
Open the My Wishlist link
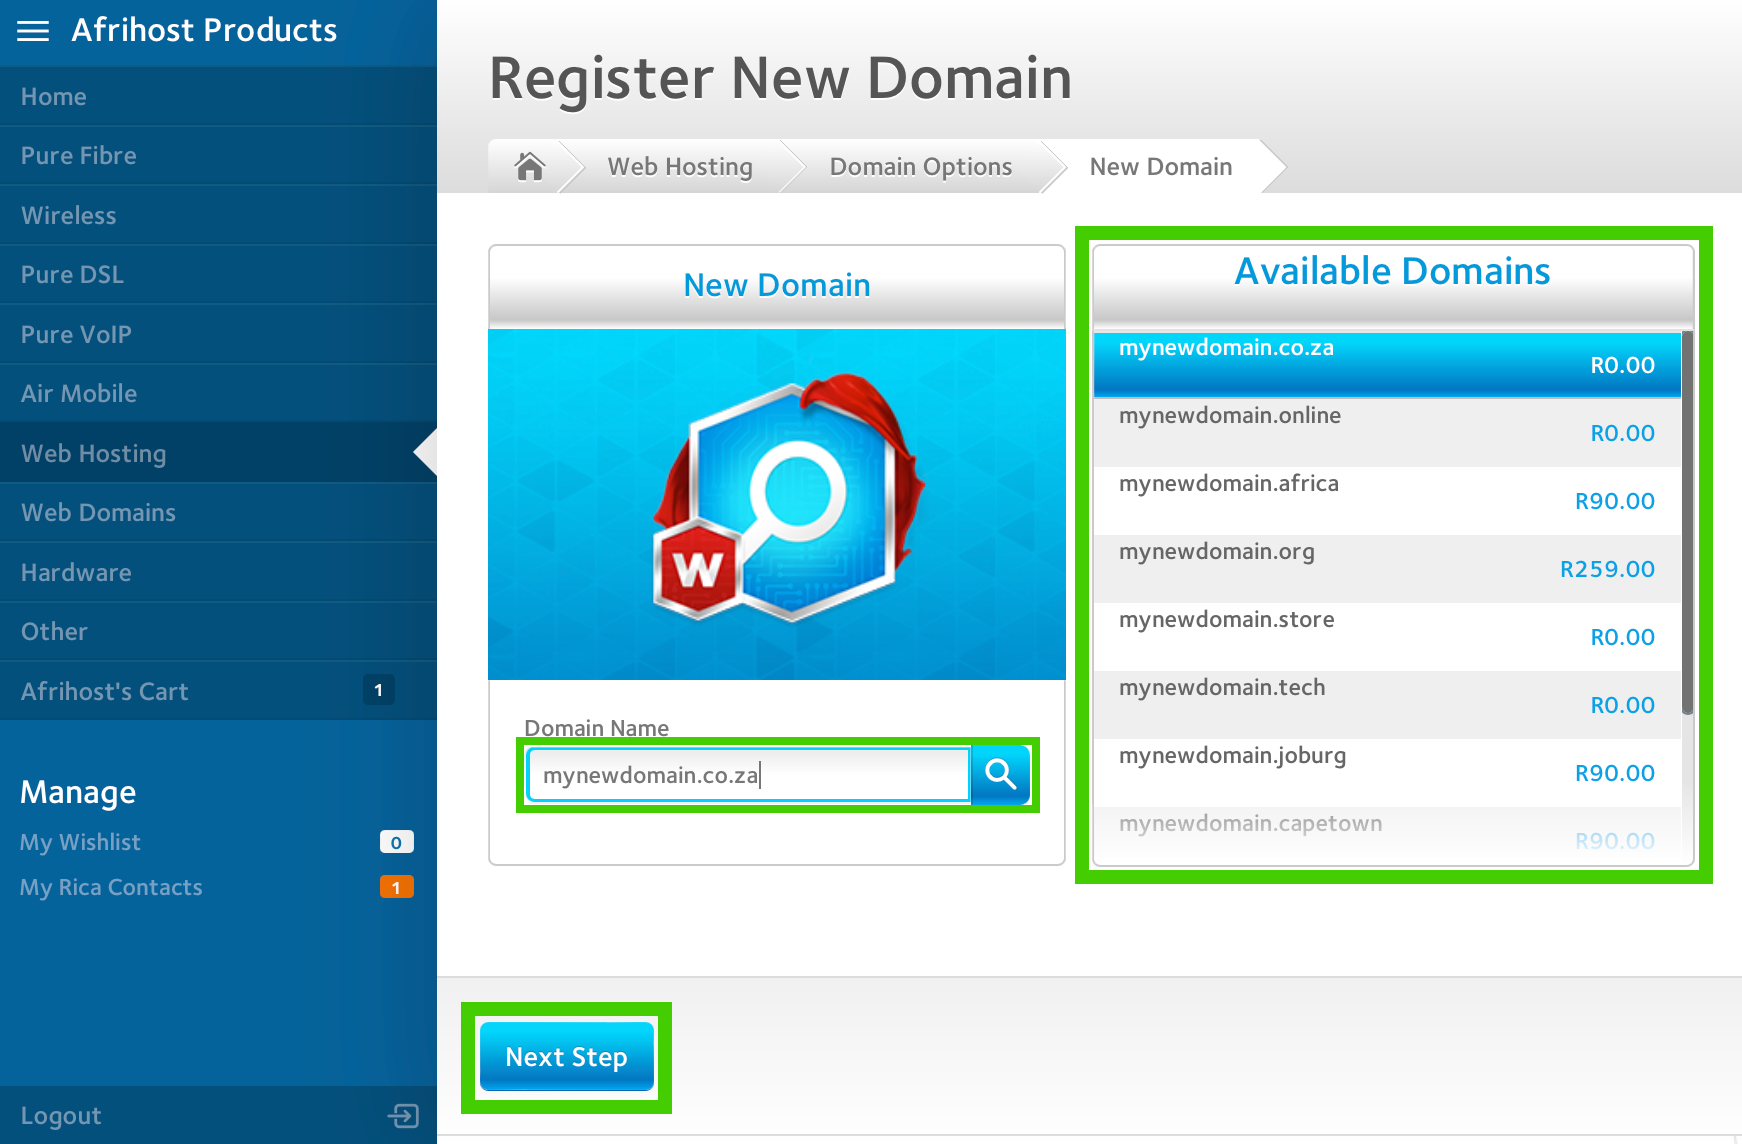pos(80,842)
